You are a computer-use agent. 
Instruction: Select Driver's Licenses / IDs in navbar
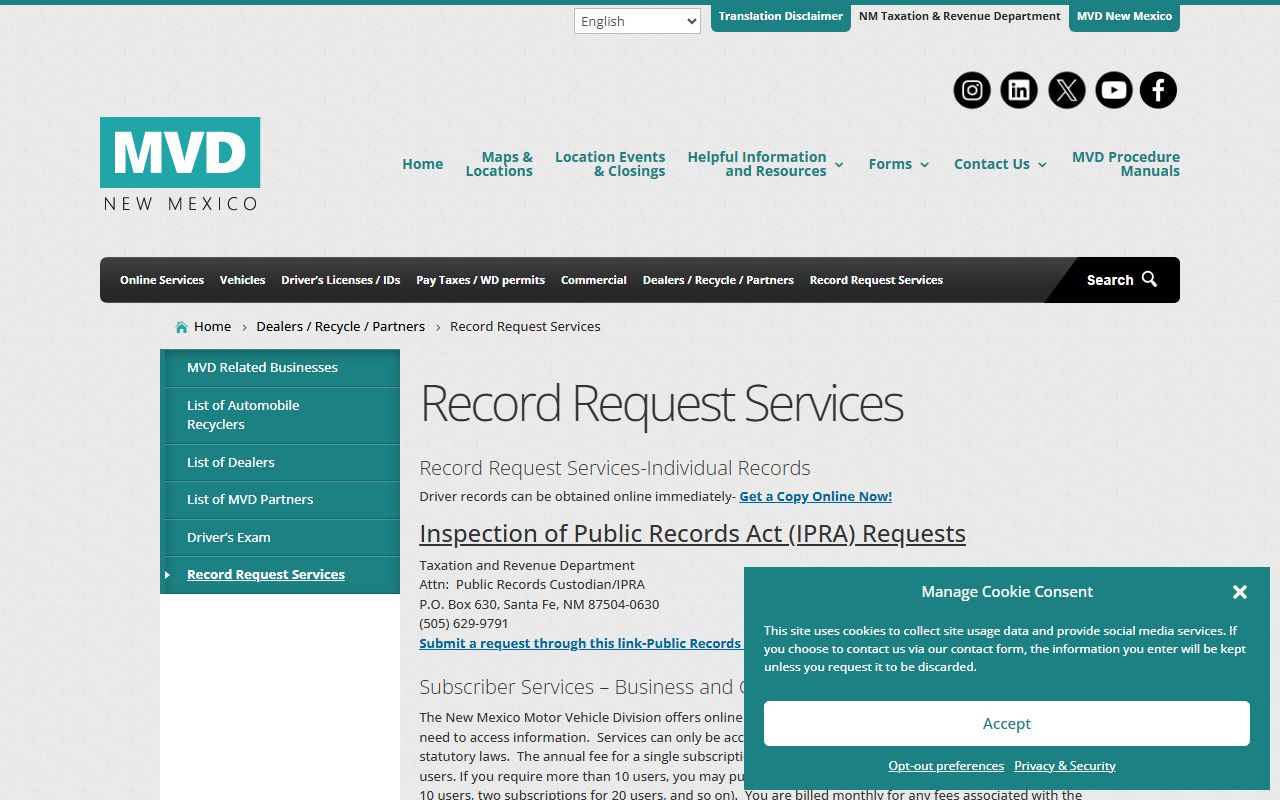[341, 280]
